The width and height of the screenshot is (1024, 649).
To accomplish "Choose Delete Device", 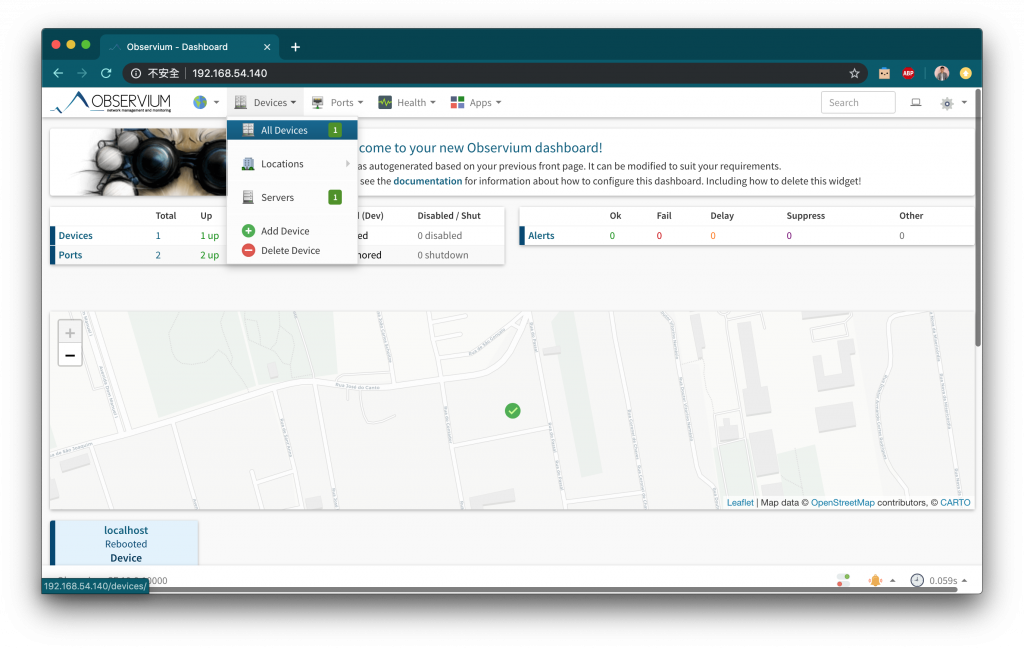I will pos(292,251).
